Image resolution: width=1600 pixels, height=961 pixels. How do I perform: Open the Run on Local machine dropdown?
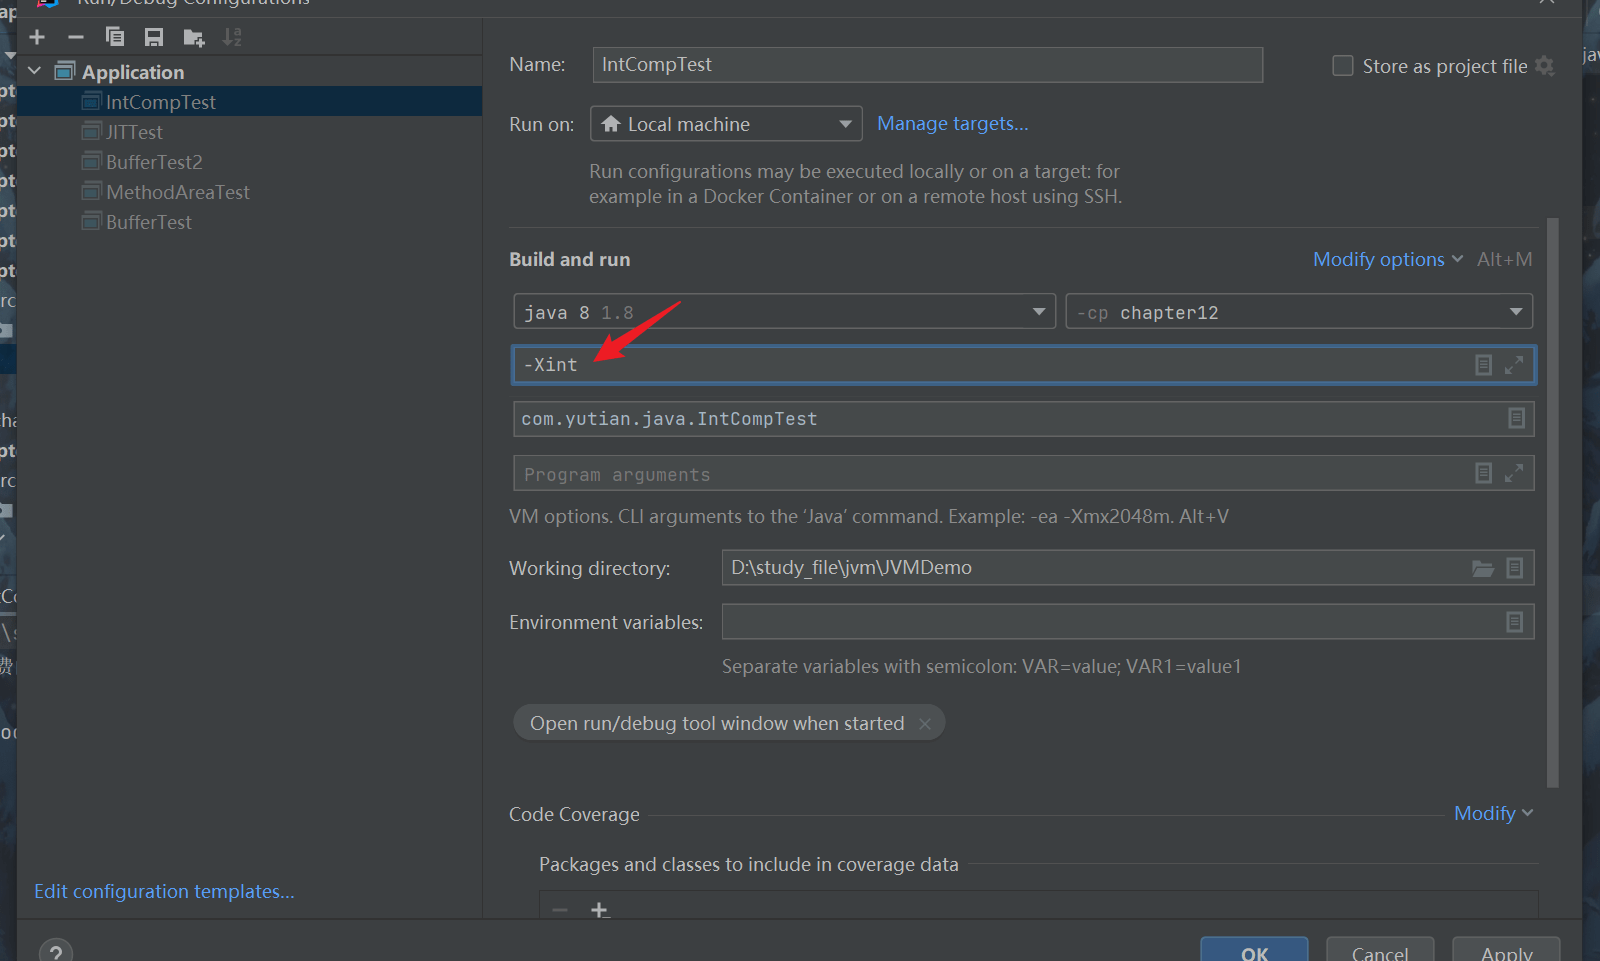coord(726,124)
